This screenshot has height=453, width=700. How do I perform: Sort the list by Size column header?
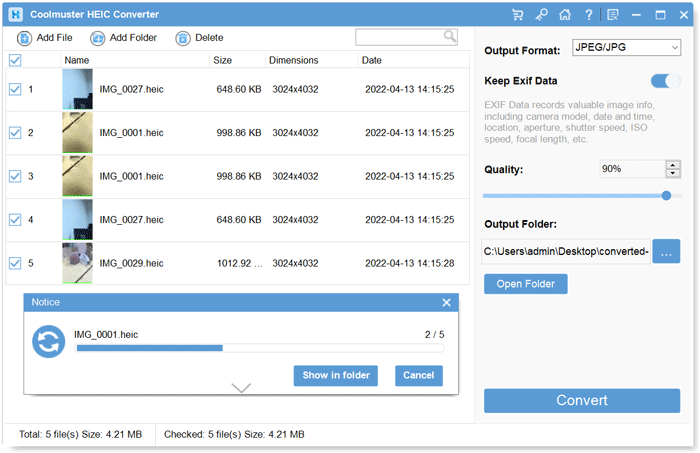click(x=222, y=60)
